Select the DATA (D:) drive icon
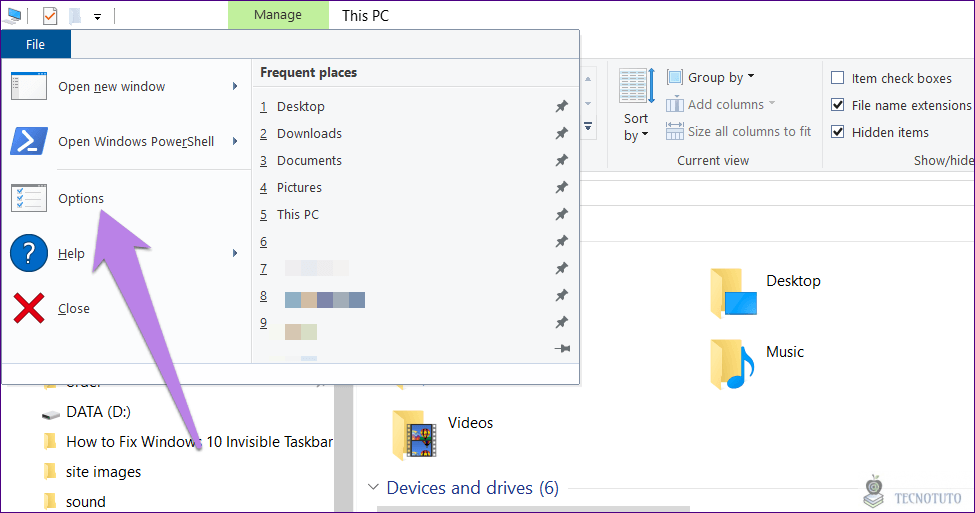This screenshot has height=513, width=975. coord(50,414)
